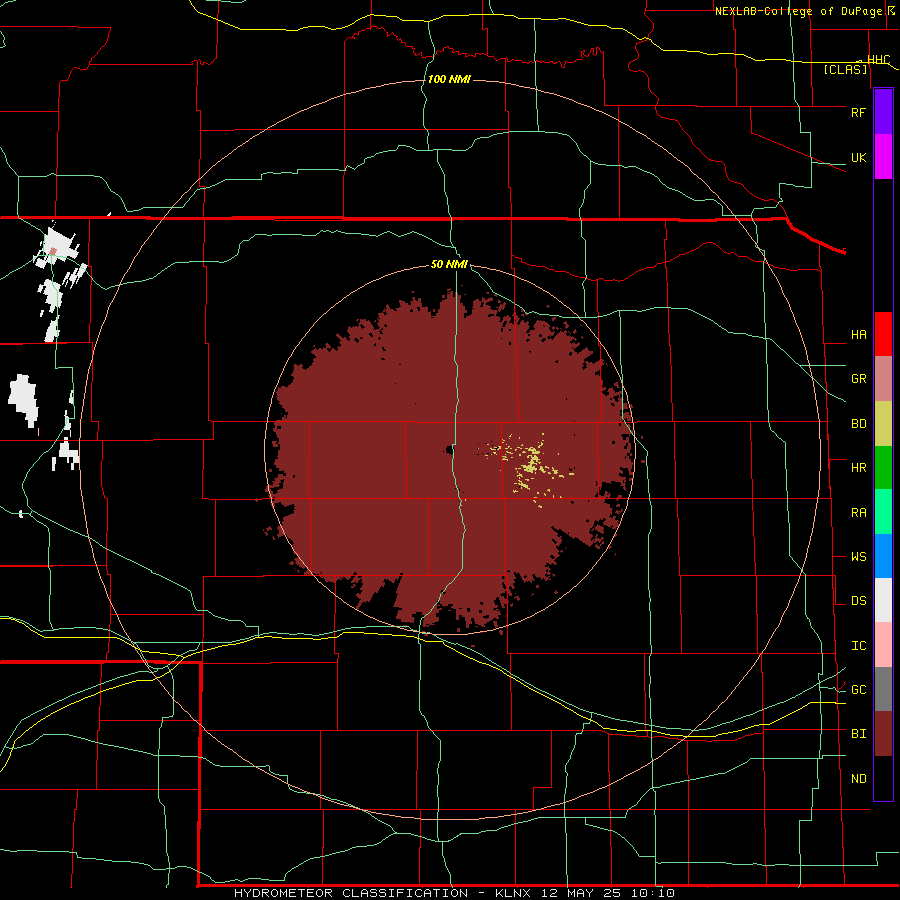Click the BI legend label

click(x=858, y=734)
